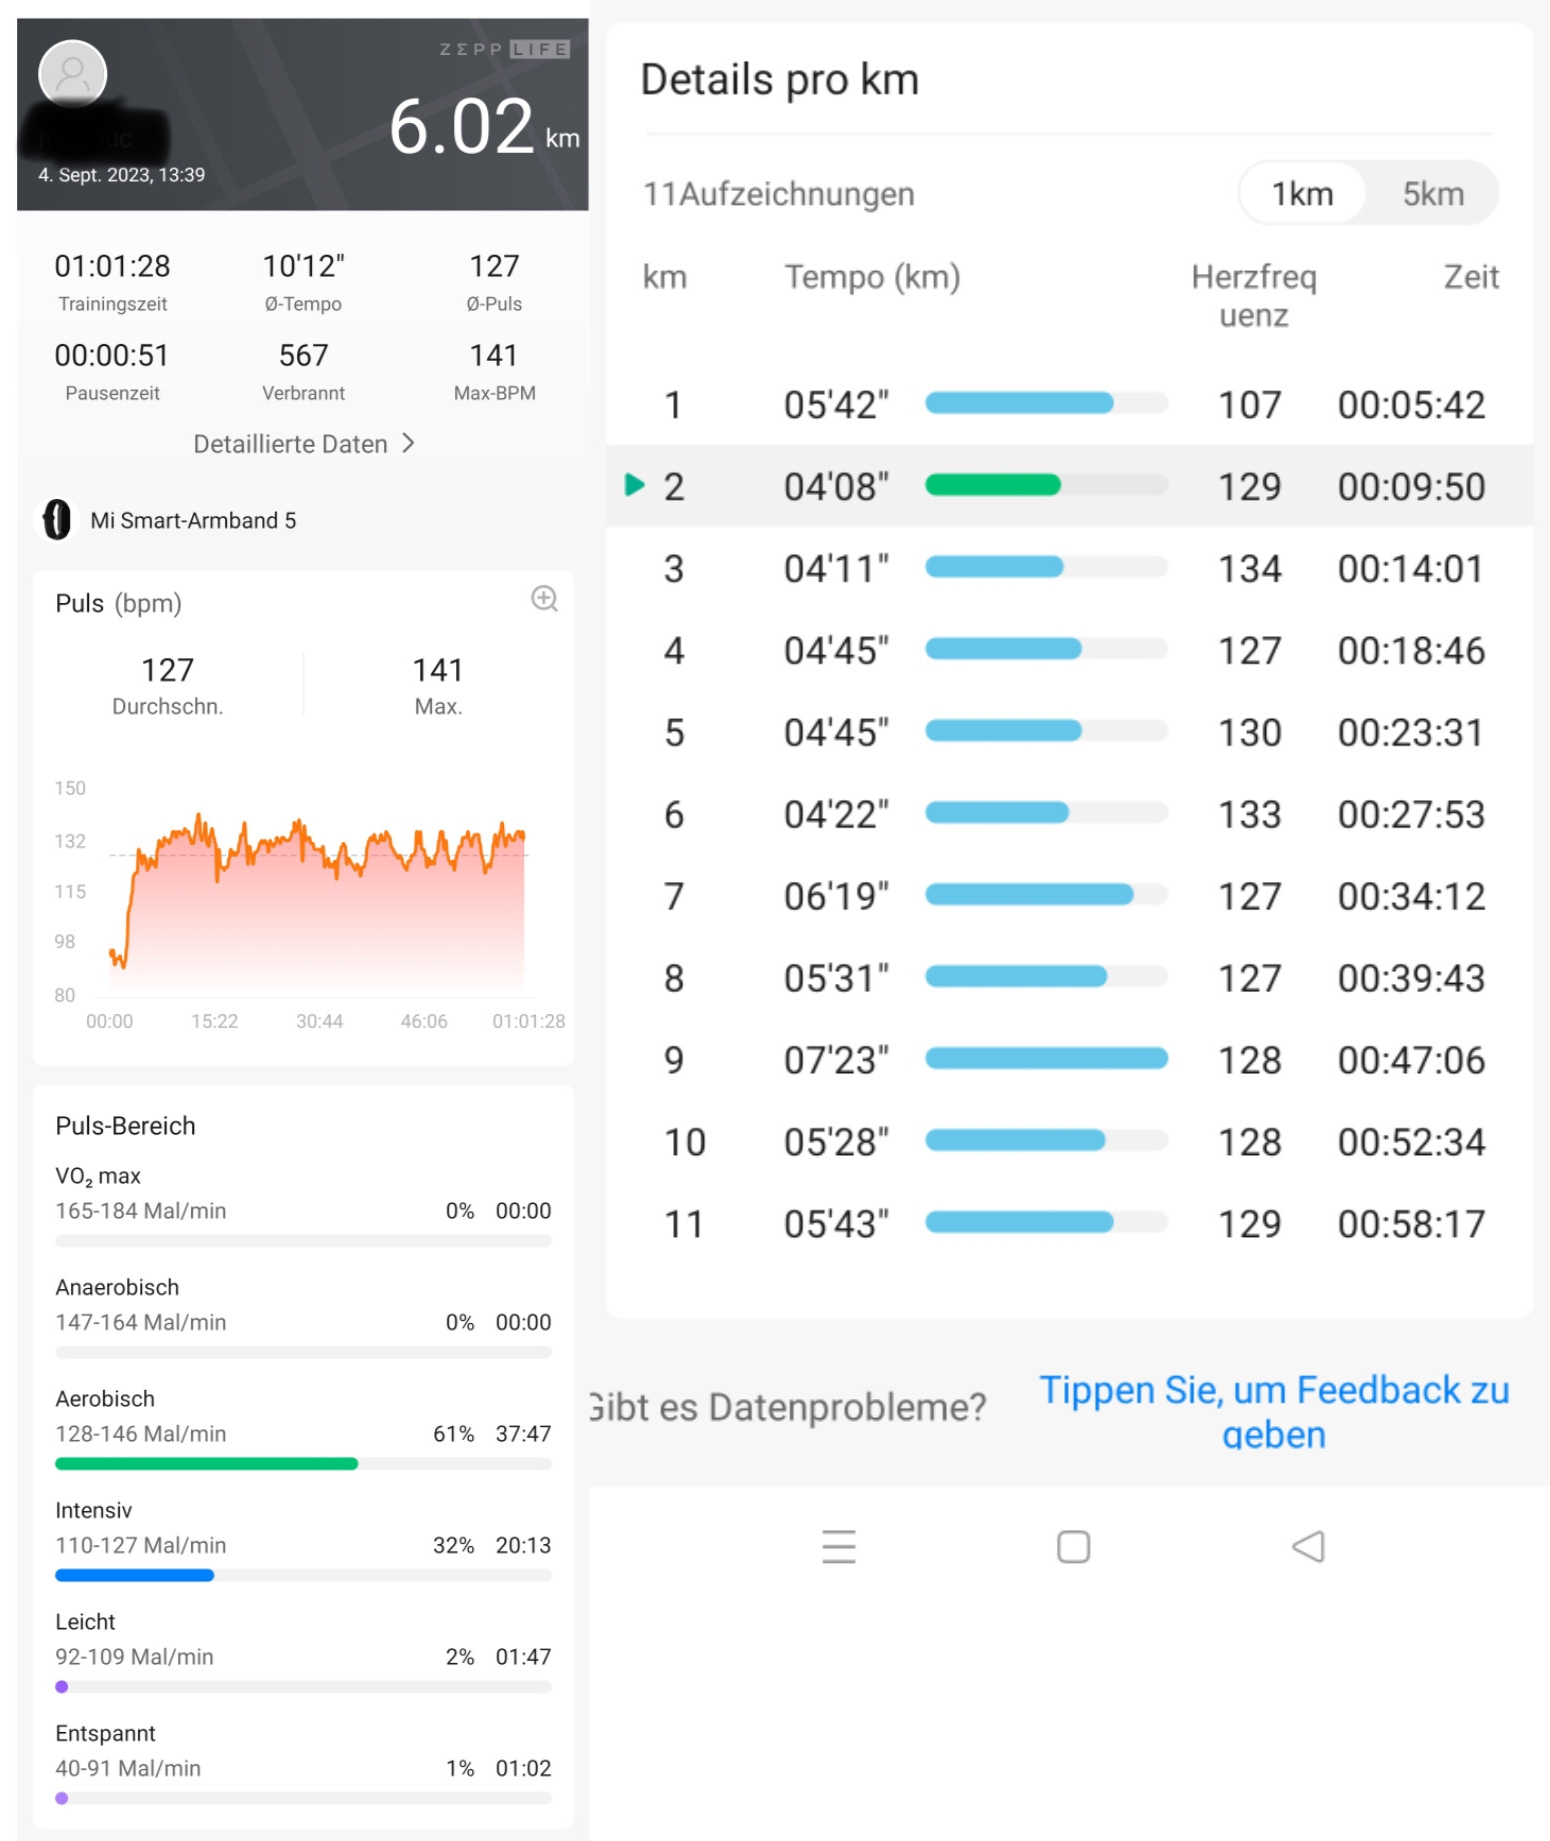1550x1841 pixels.
Task: Tap the Zepp Life logo
Action: (504, 49)
